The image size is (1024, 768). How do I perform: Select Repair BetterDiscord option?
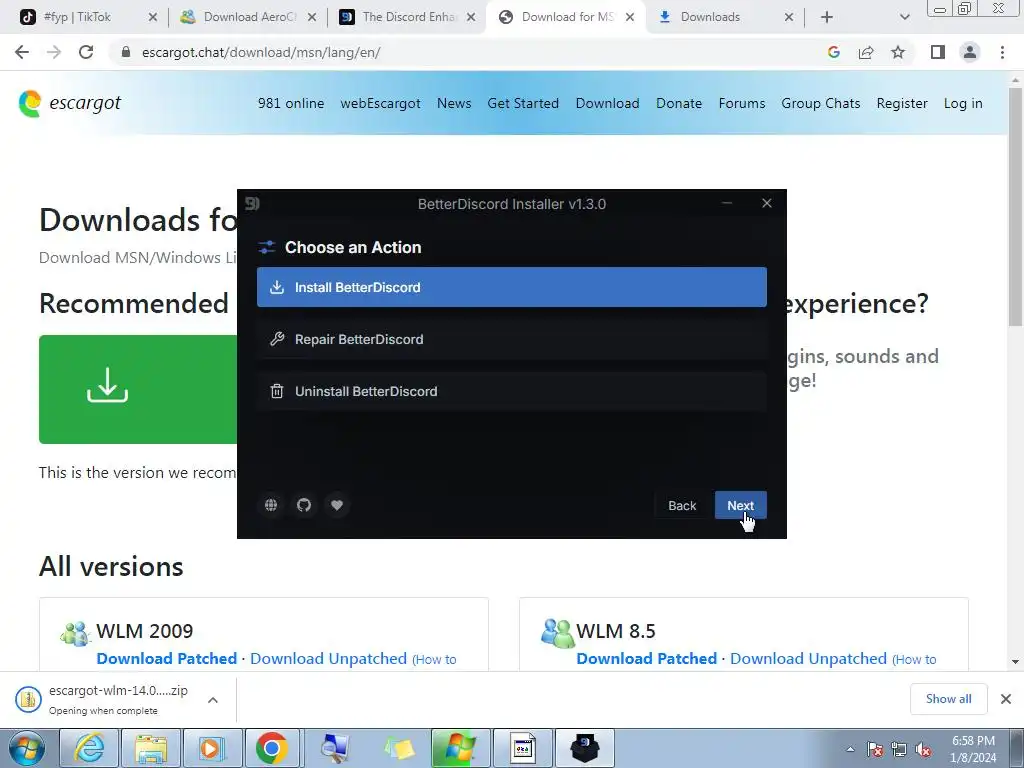(511, 340)
